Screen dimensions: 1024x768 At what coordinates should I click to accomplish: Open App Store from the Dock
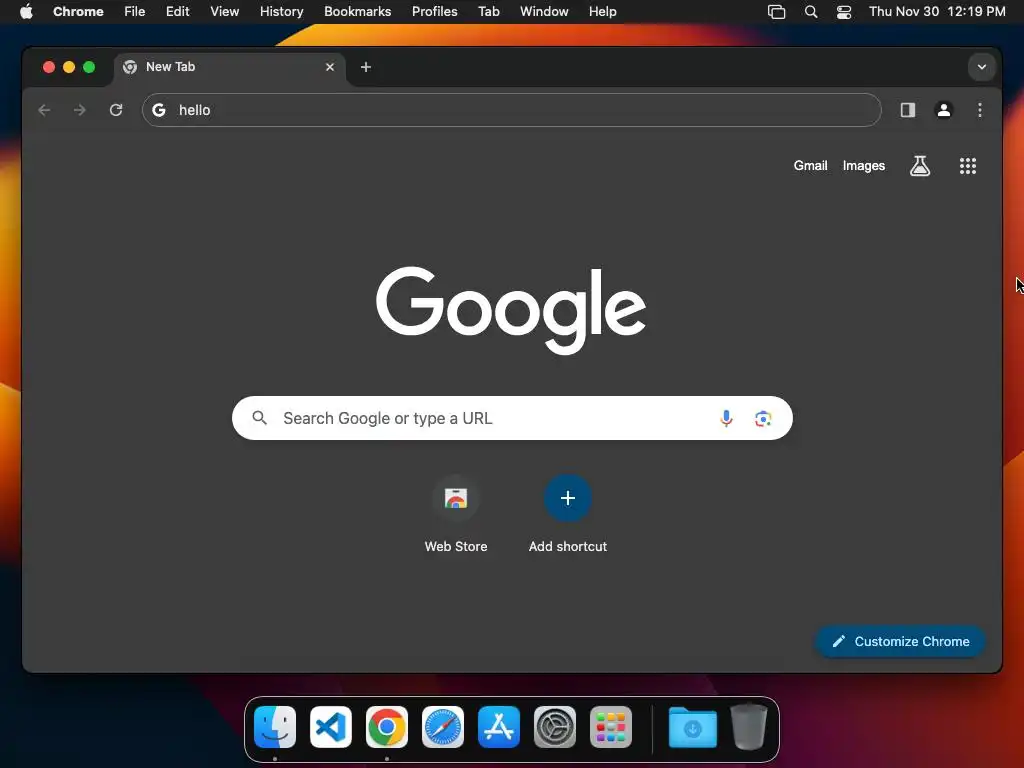coord(499,727)
